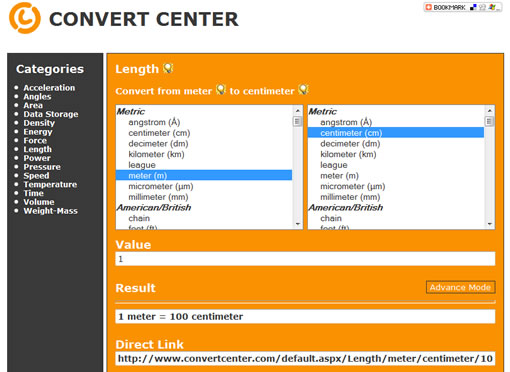Click the lightbulb icon next to Length heading

(x=168, y=68)
